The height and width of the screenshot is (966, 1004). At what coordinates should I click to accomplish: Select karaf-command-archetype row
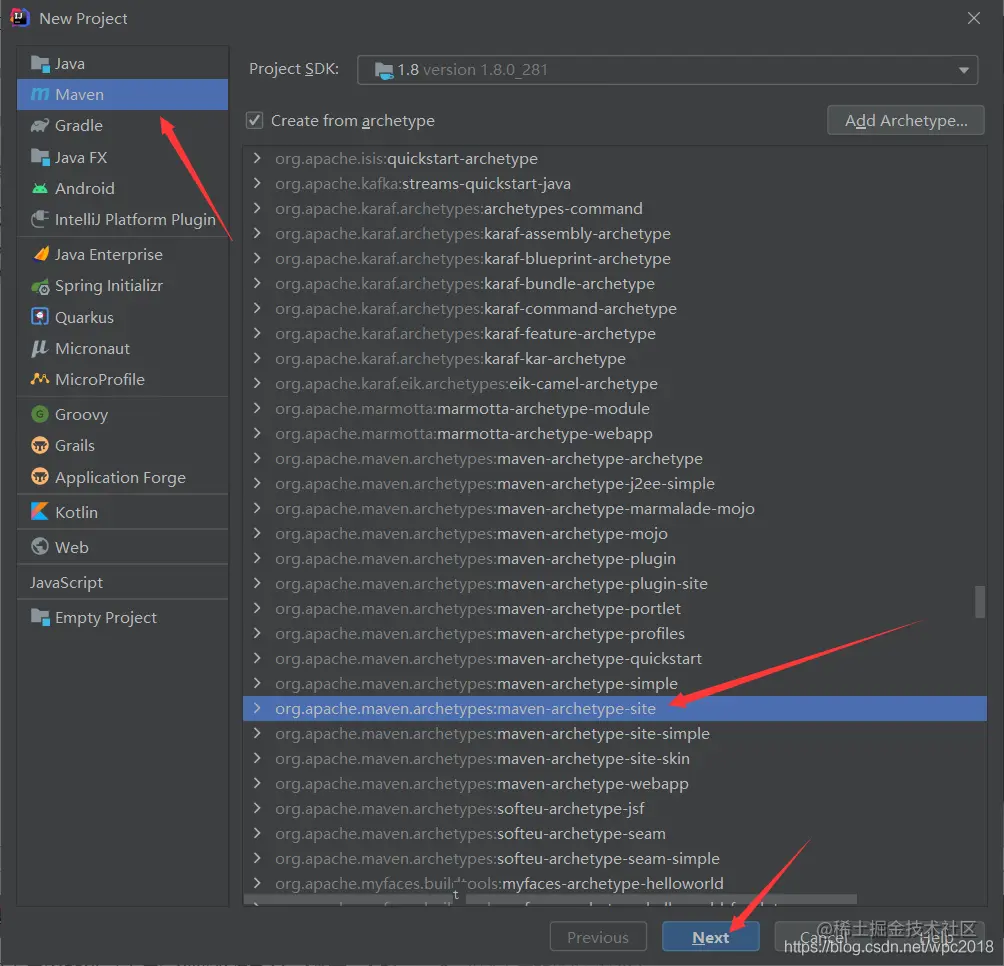(615, 309)
